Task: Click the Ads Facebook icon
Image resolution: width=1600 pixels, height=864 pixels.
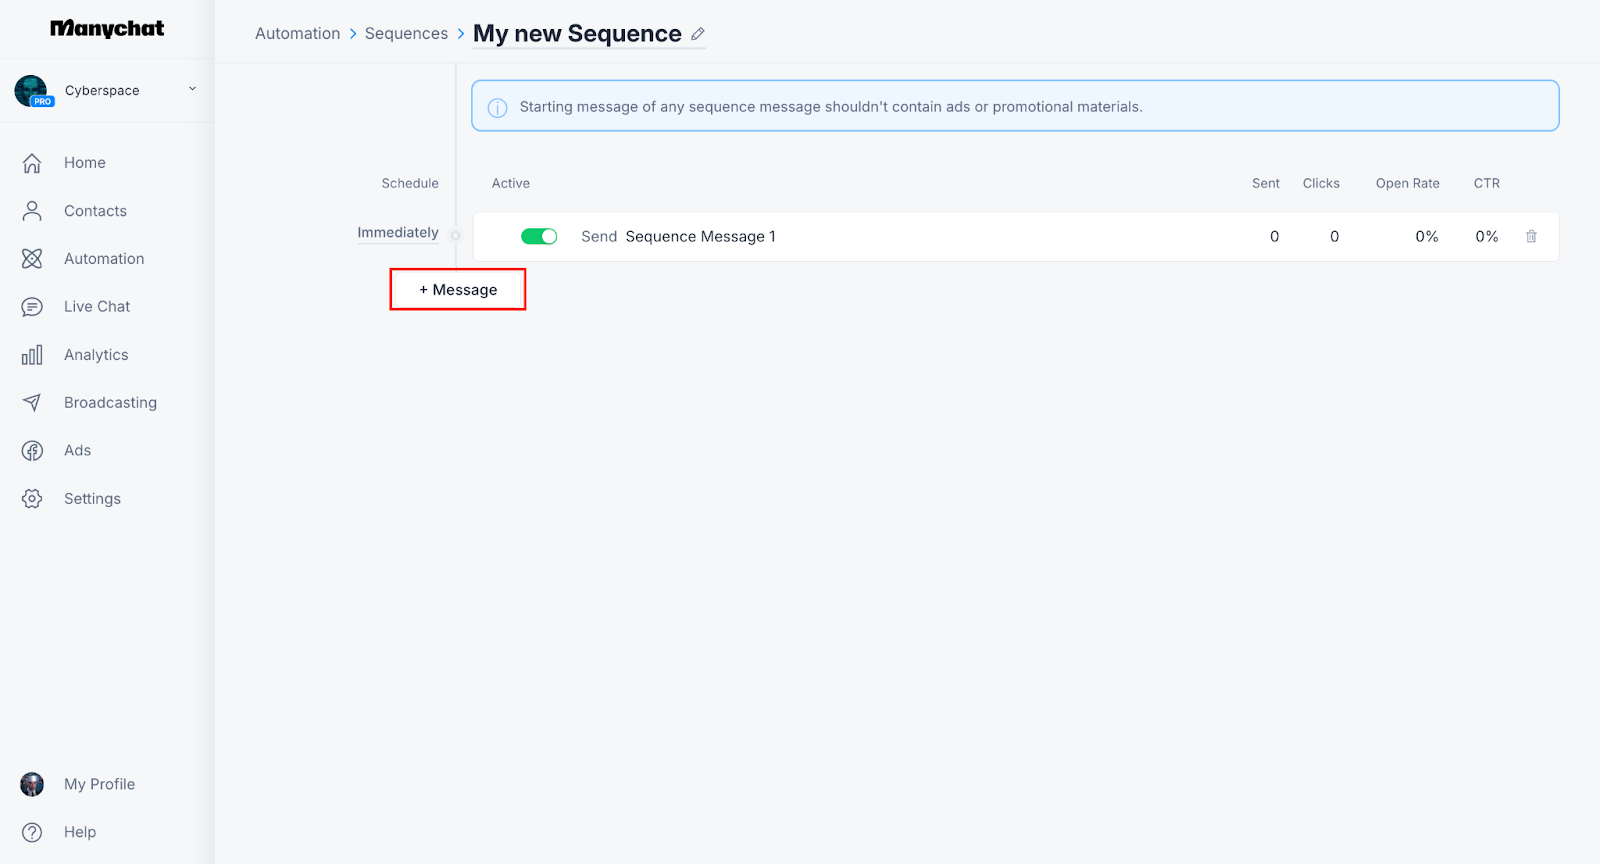Action: click(32, 451)
